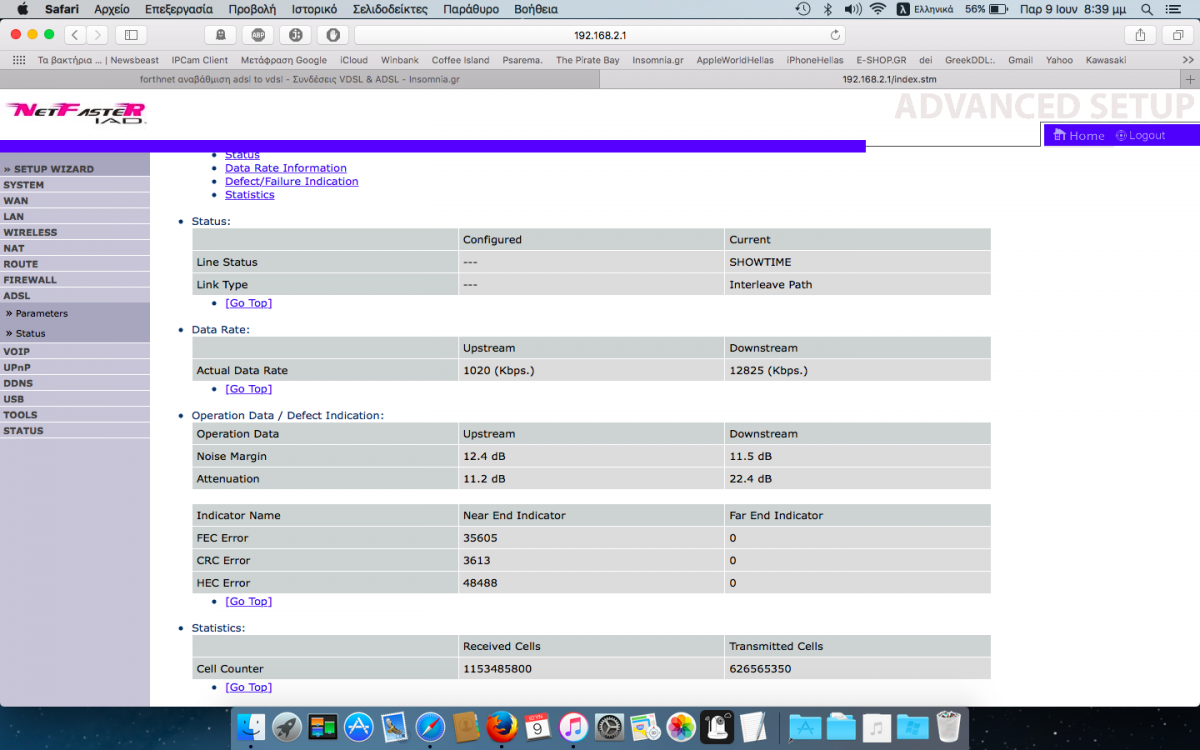The height and width of the screenshot is (750, 1200).
Task: Open the WAN sidebar section
Action: [74, 200]
